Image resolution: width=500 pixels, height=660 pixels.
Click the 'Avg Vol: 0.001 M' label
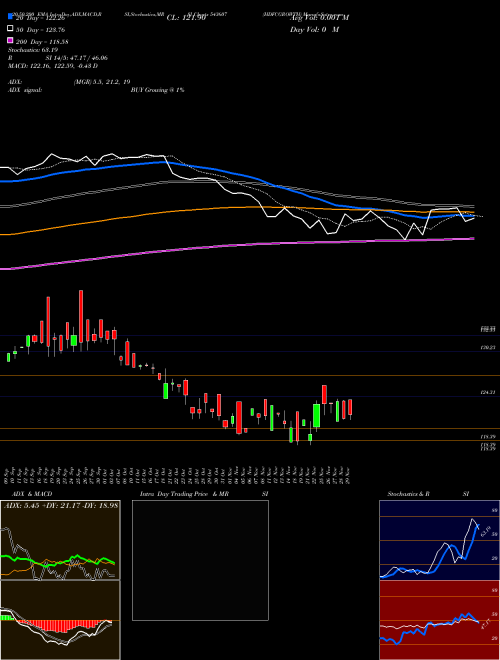coord(319,18)
